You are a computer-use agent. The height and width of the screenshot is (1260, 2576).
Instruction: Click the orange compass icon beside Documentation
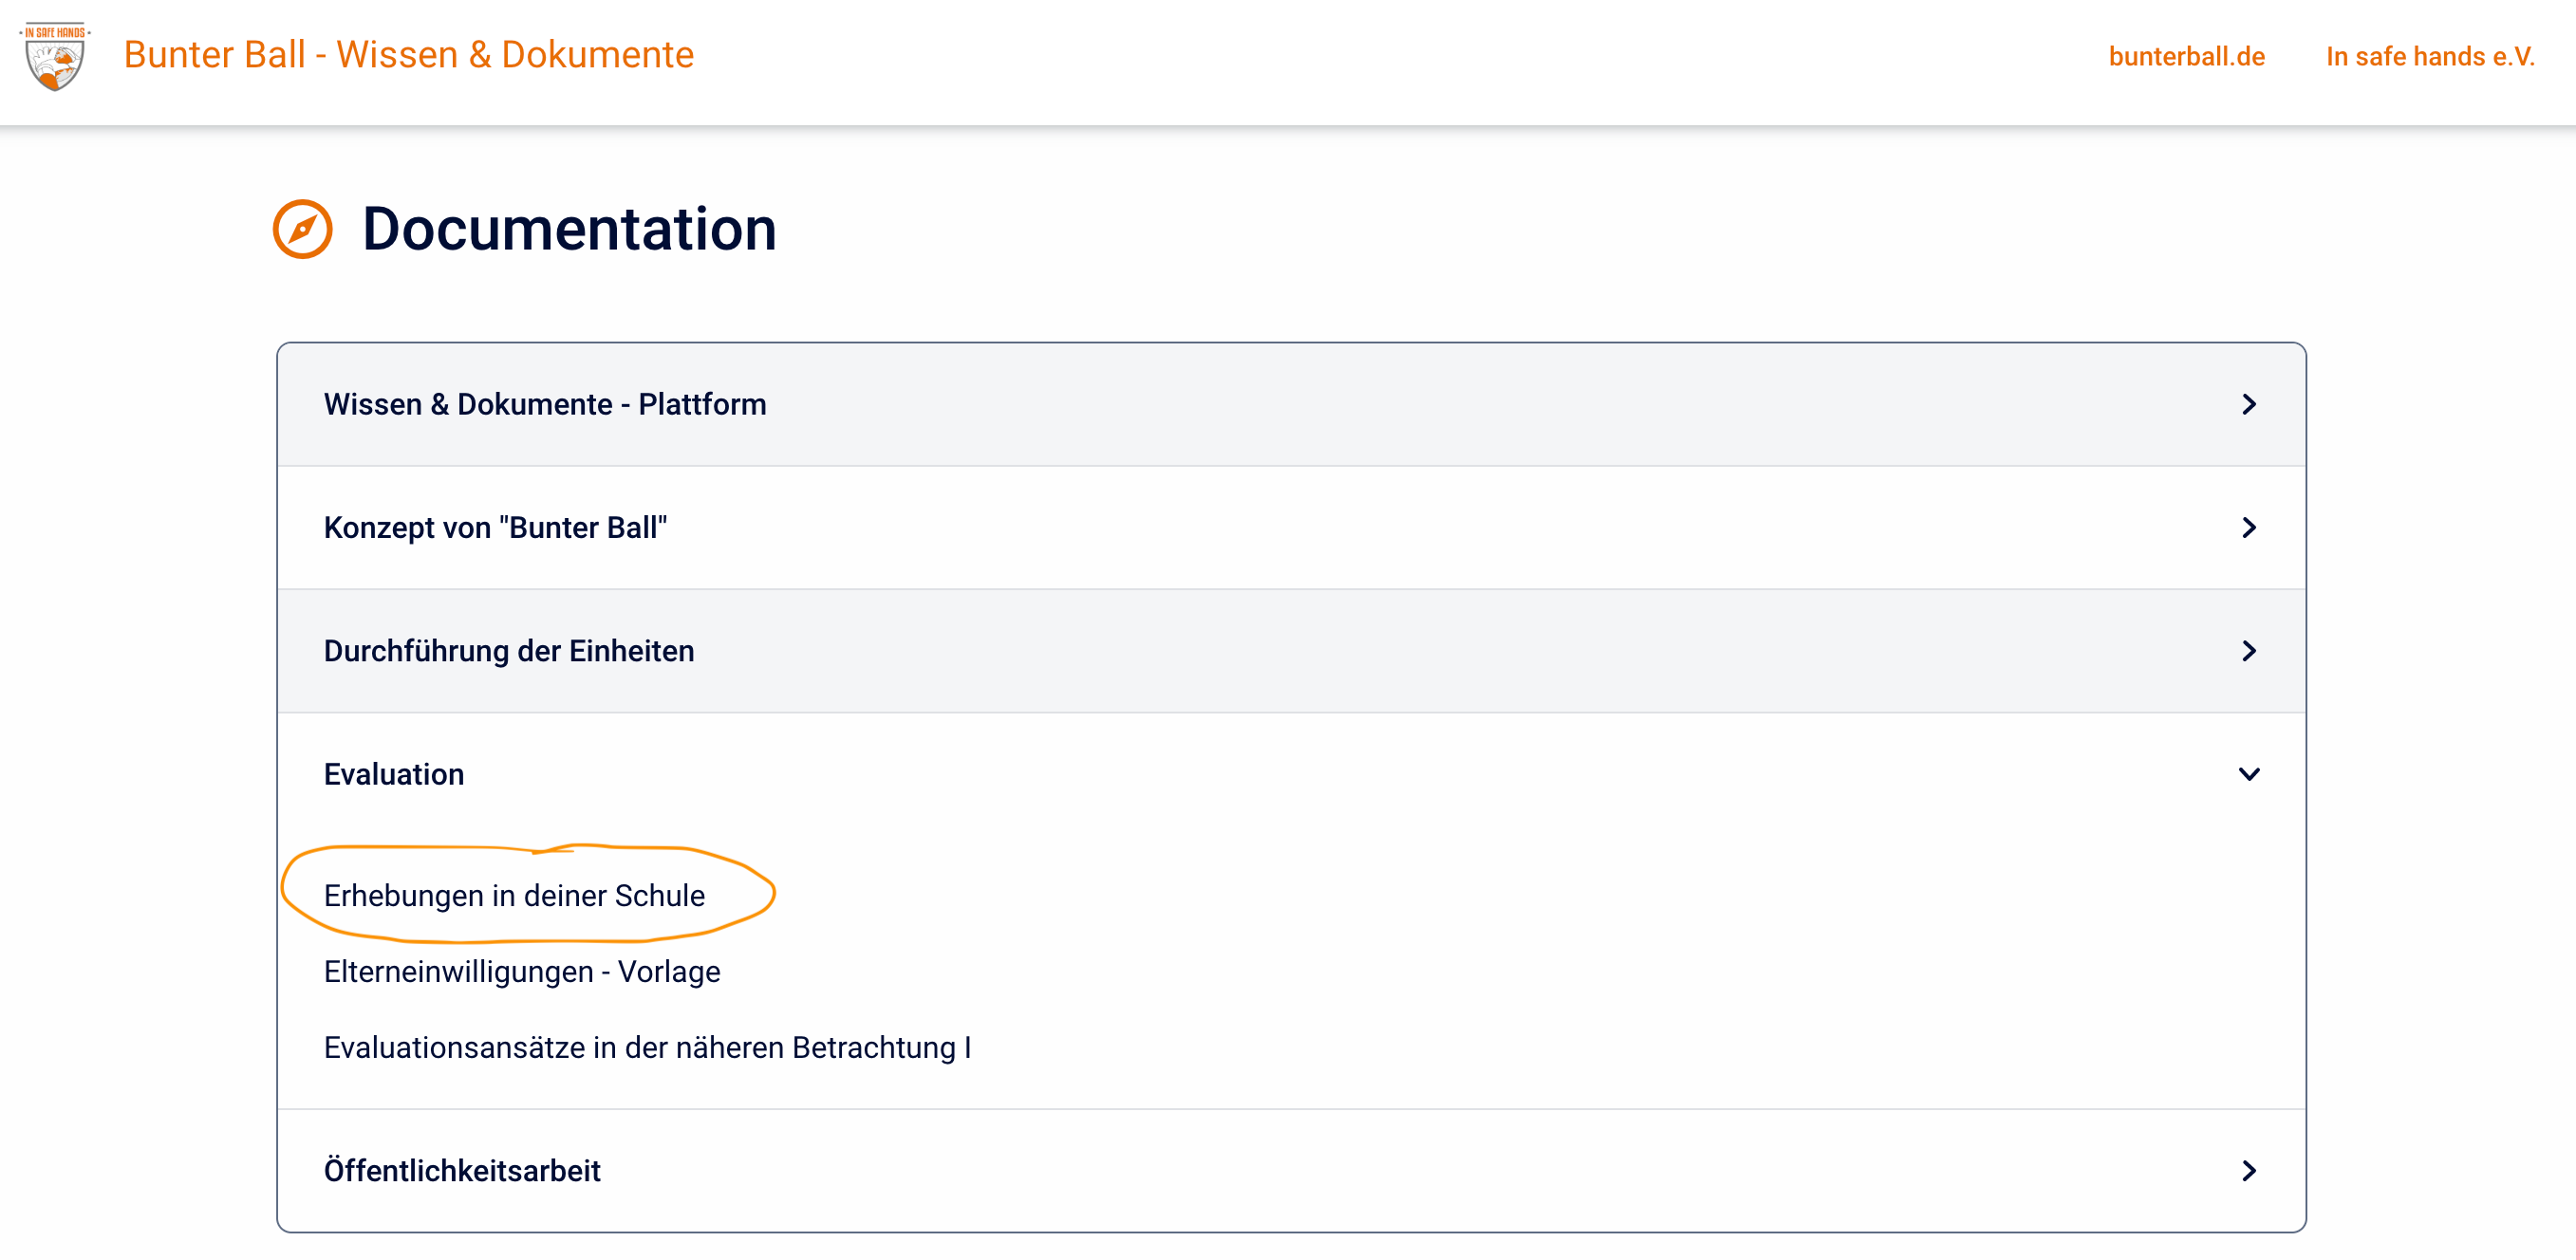click(x=302, y=229)
